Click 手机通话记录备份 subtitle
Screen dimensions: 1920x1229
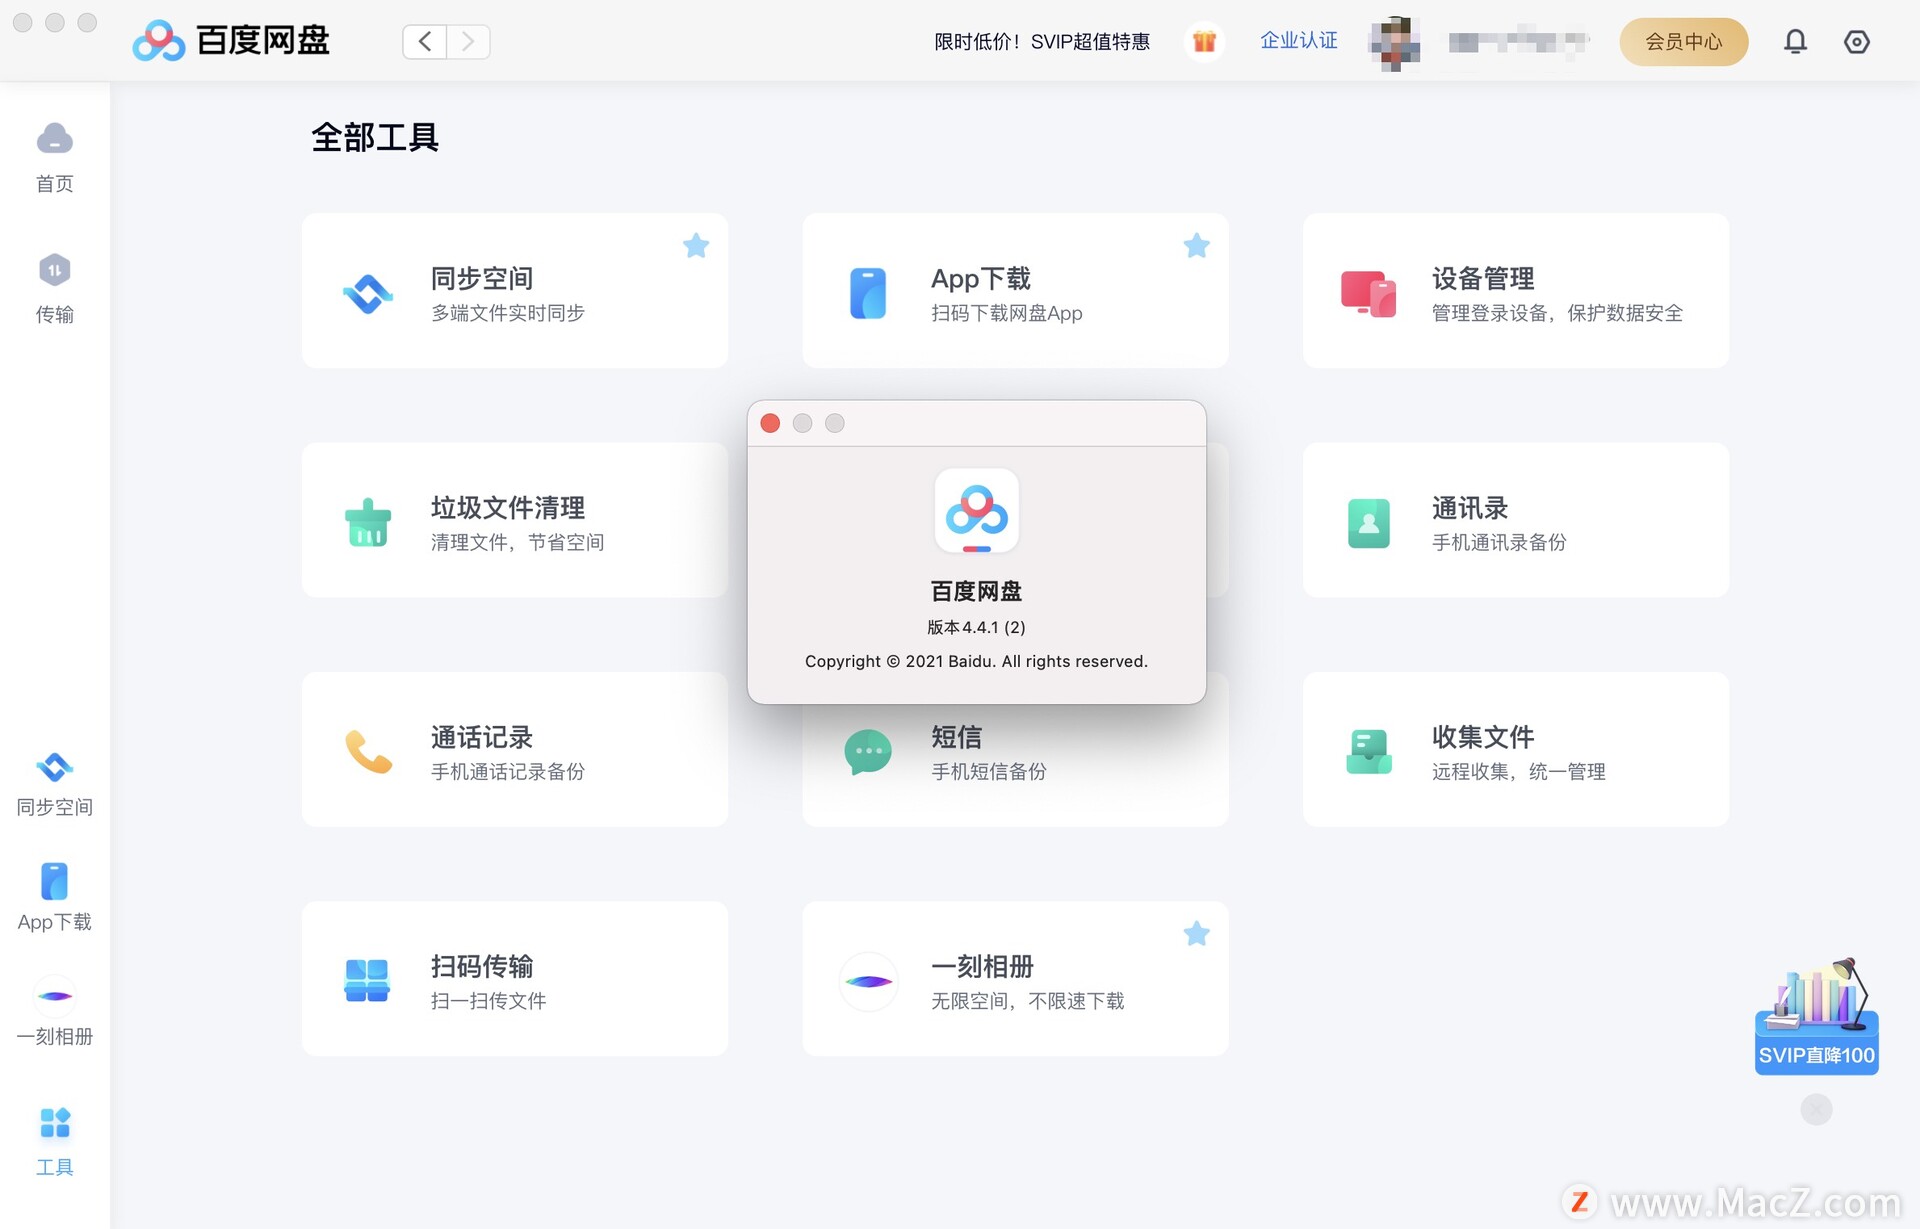(508, 771)
